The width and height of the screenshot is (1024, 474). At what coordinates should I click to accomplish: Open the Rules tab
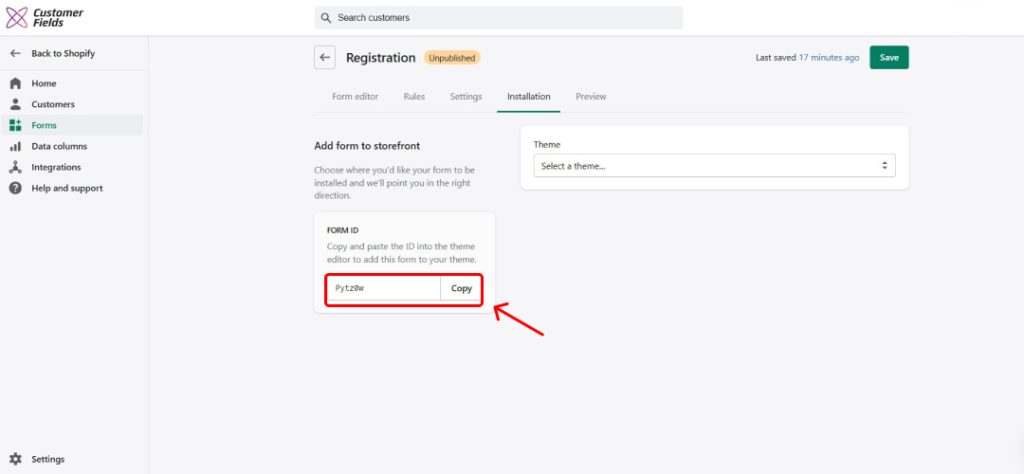click(414, 97)
